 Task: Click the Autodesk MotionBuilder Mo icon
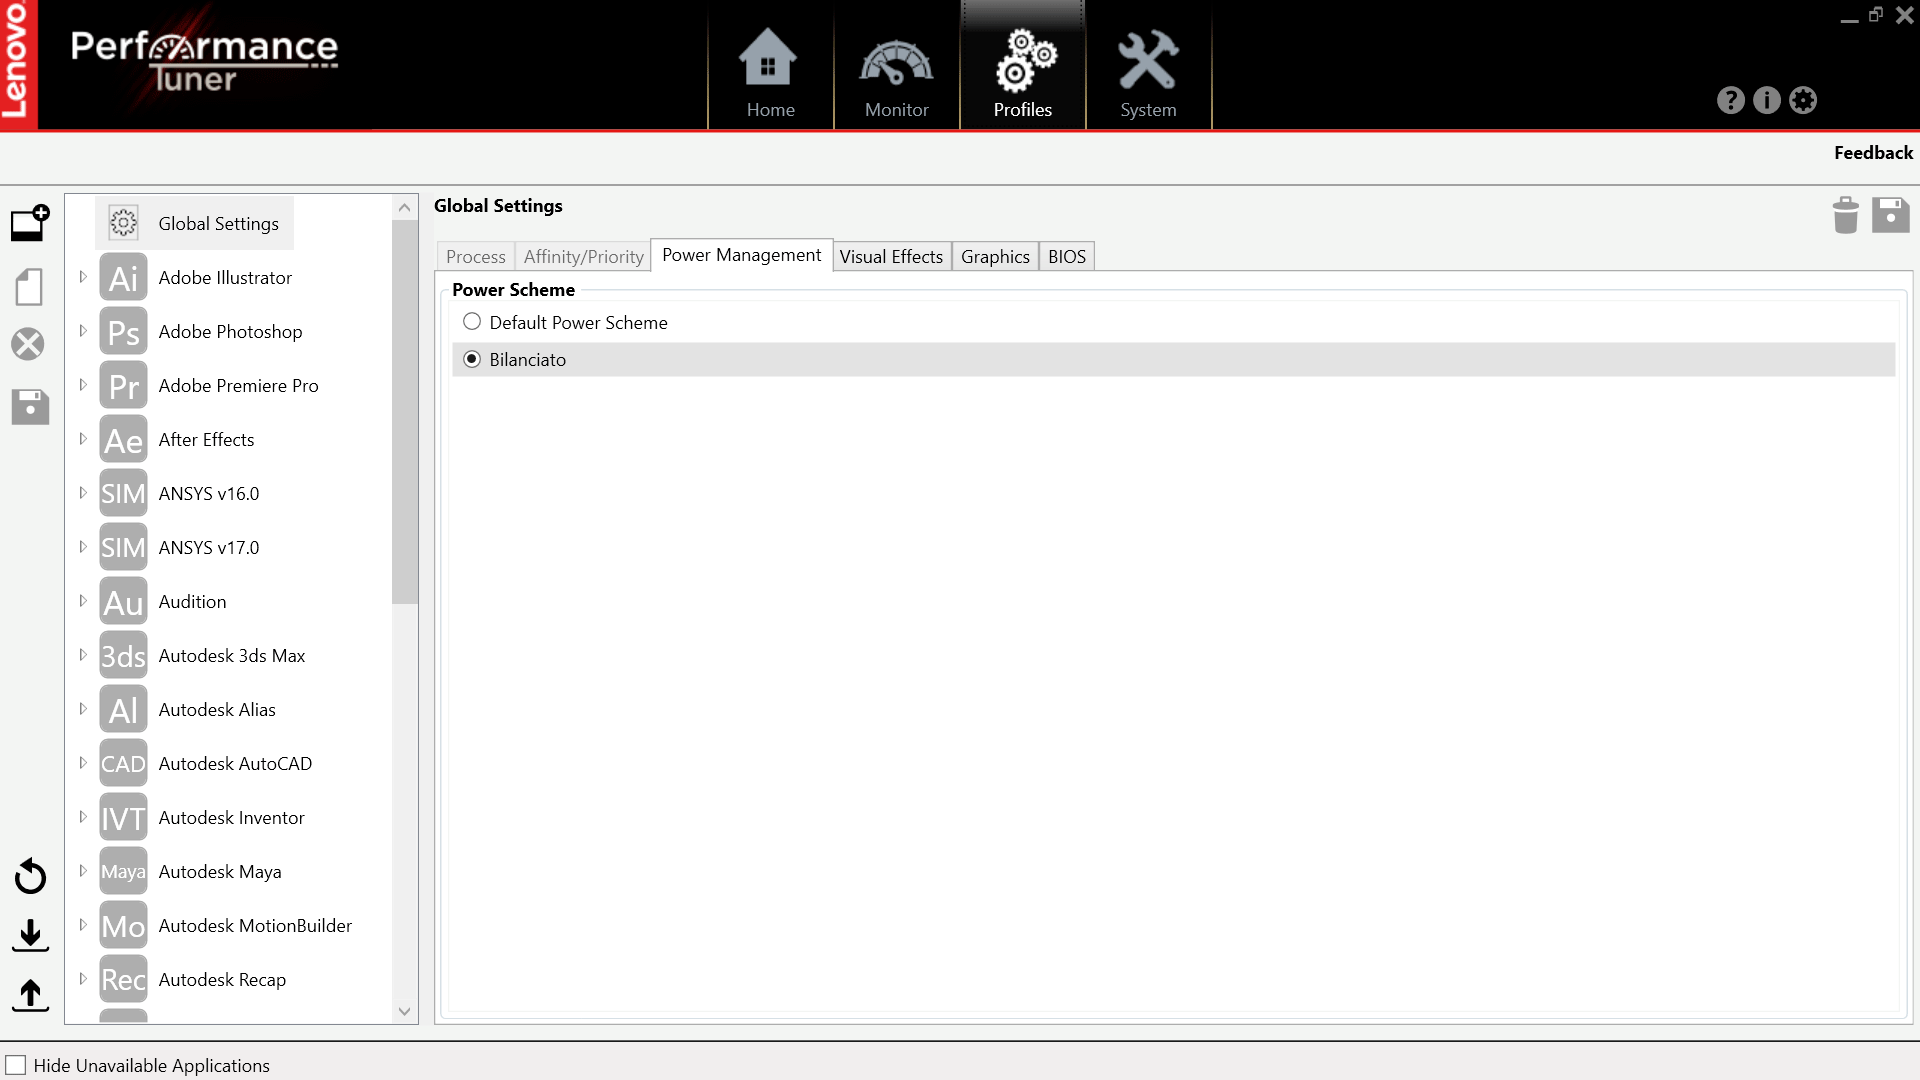pyautogui.click(x=123, y=926)
